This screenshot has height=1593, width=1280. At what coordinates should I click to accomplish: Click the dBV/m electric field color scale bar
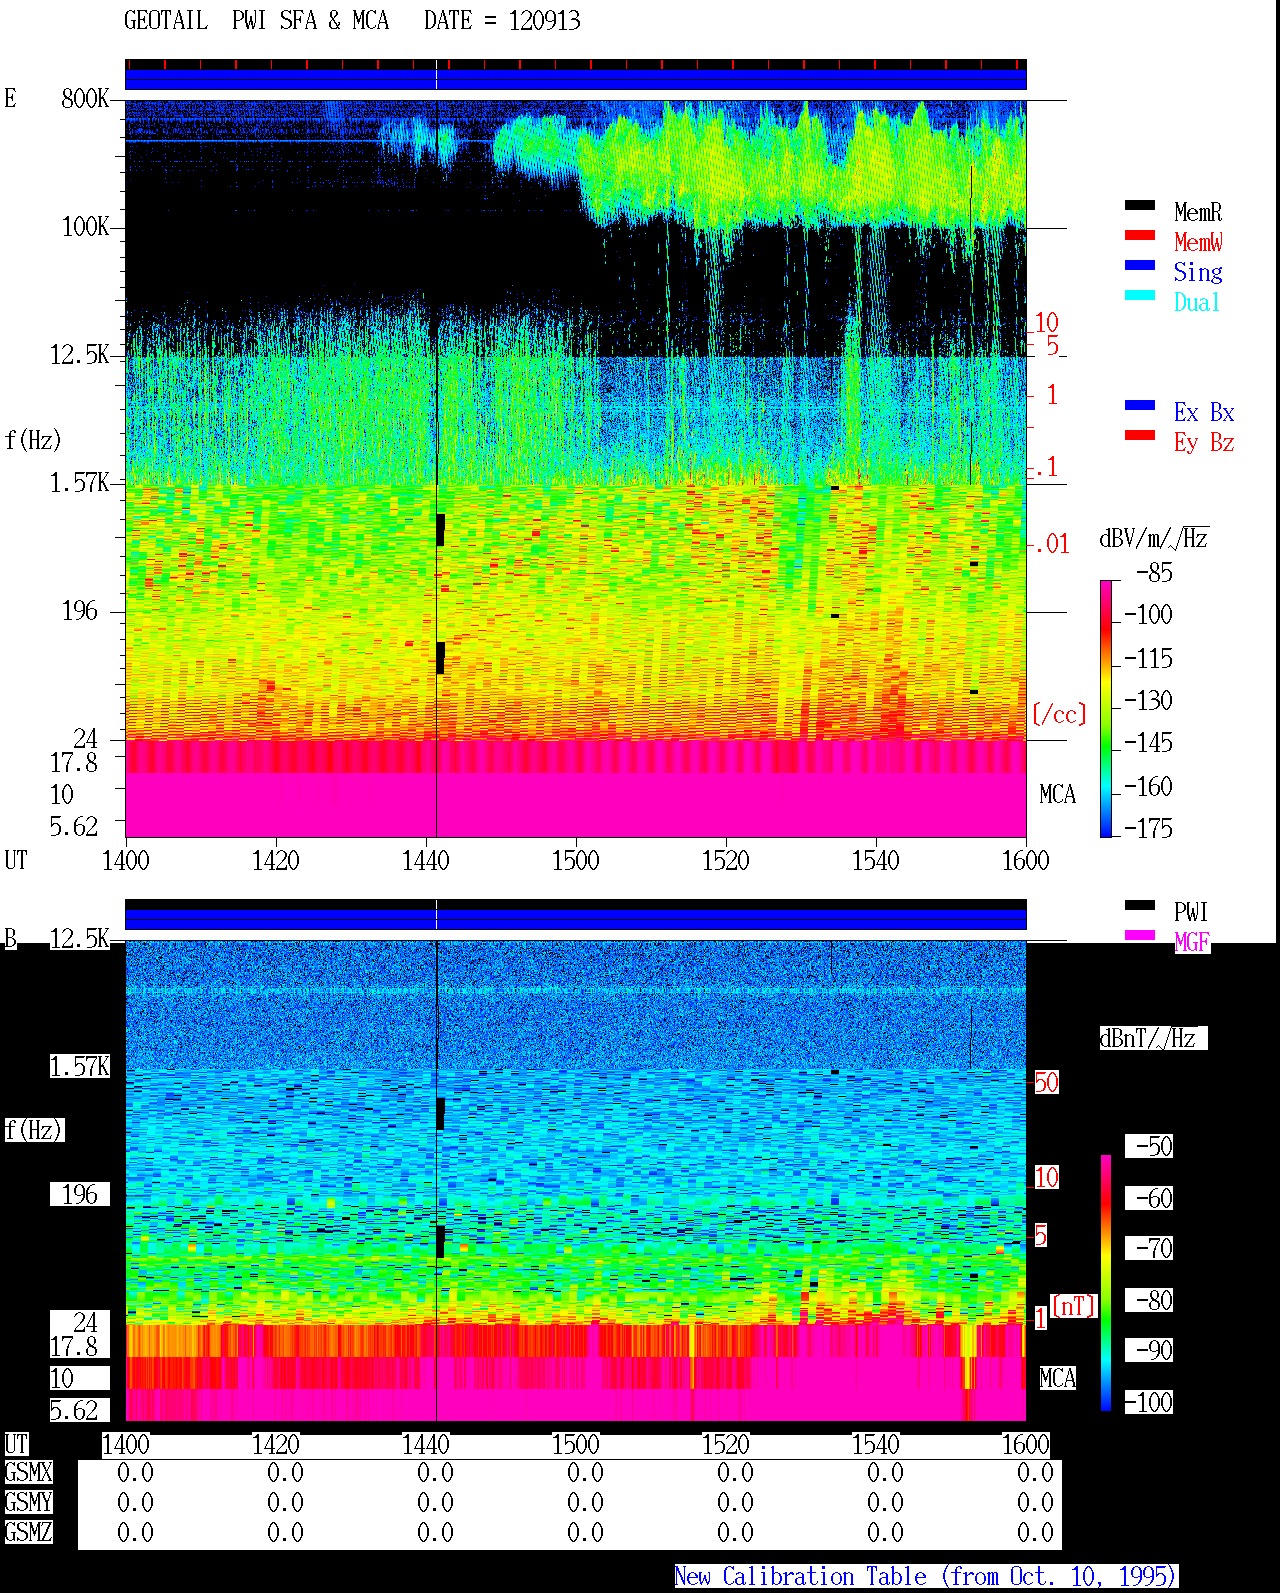(x=1105, y=708)
